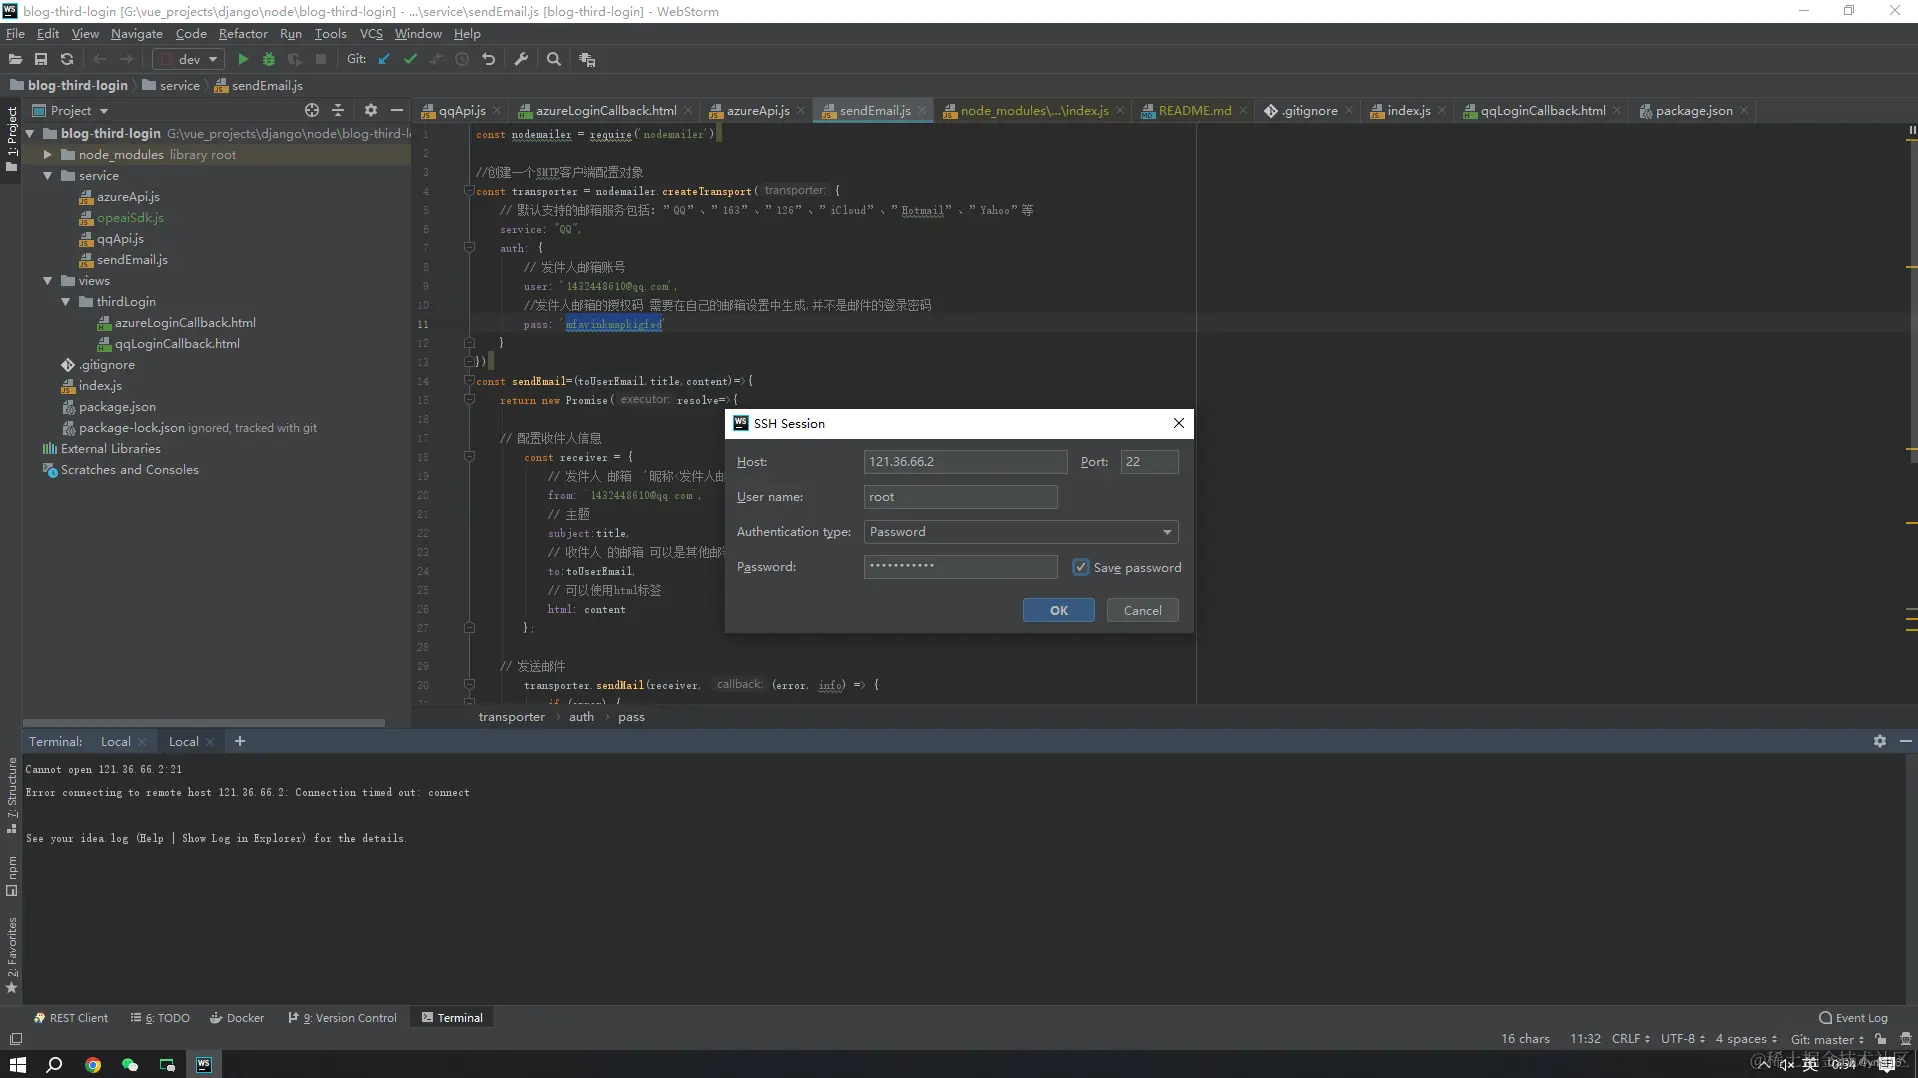Image resolution: width=1918 pixels, height=1078 pixels.
Task: Toggle the Z: Structure side tool button
Action: [12, 795]
